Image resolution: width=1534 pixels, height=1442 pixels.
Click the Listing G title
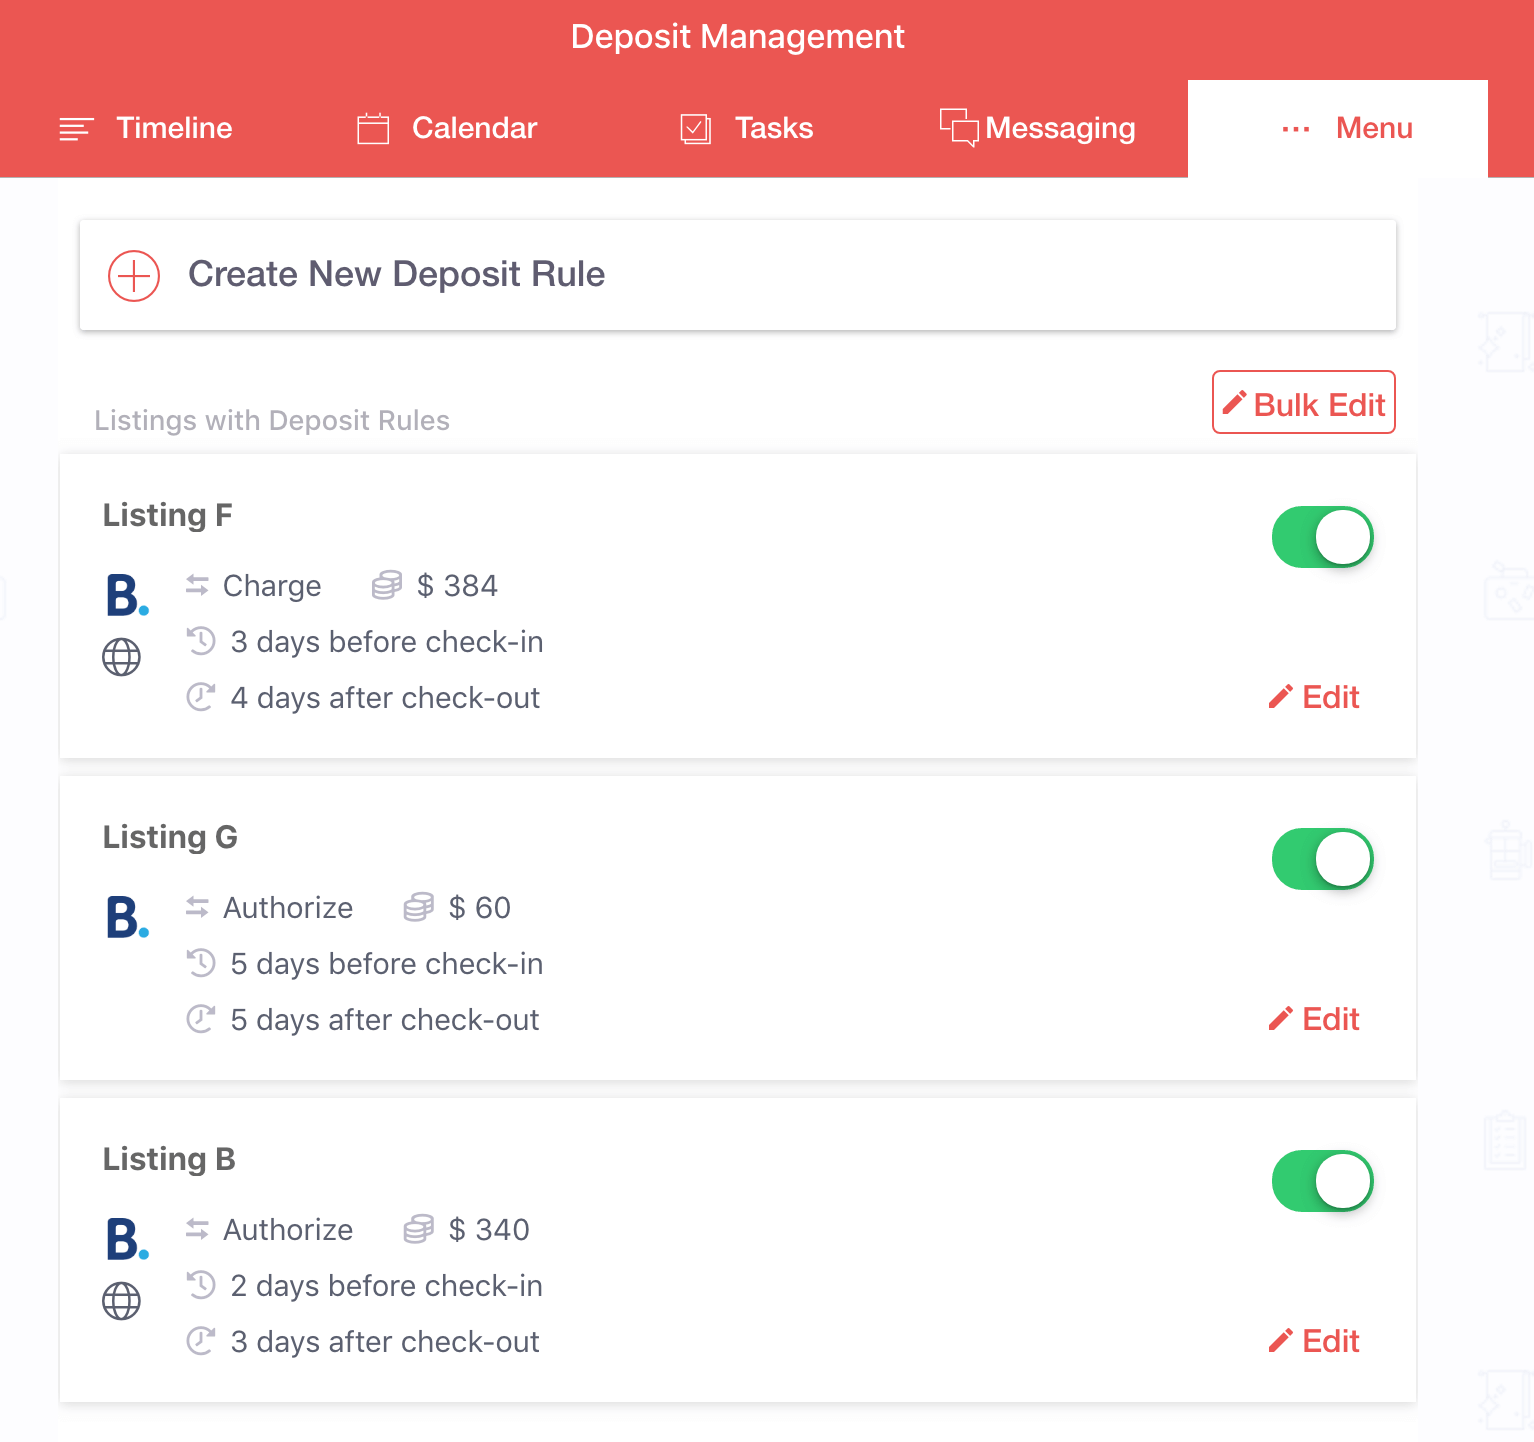click(x=170, y=837)
